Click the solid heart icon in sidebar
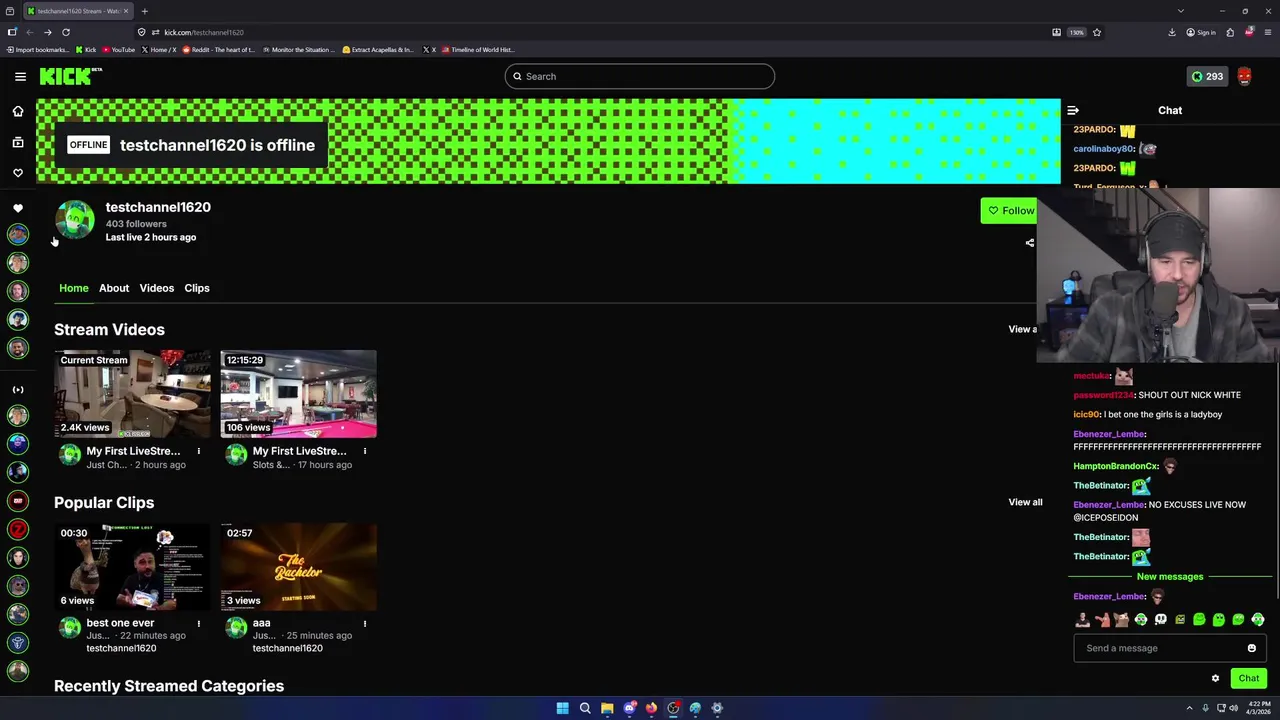Viewport: 1280px width, 720px height. [x=18, y=208]
